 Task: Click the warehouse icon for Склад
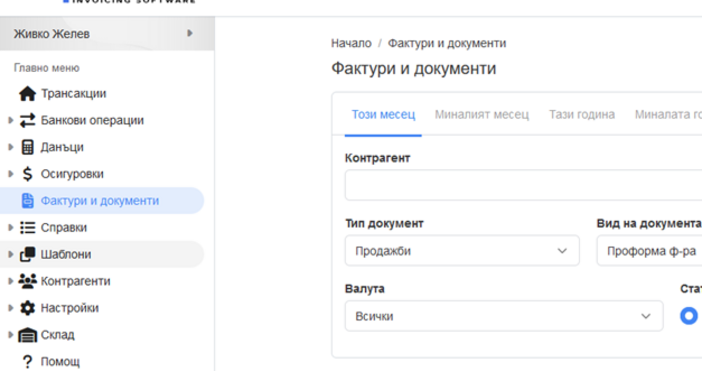pos(27,335)
